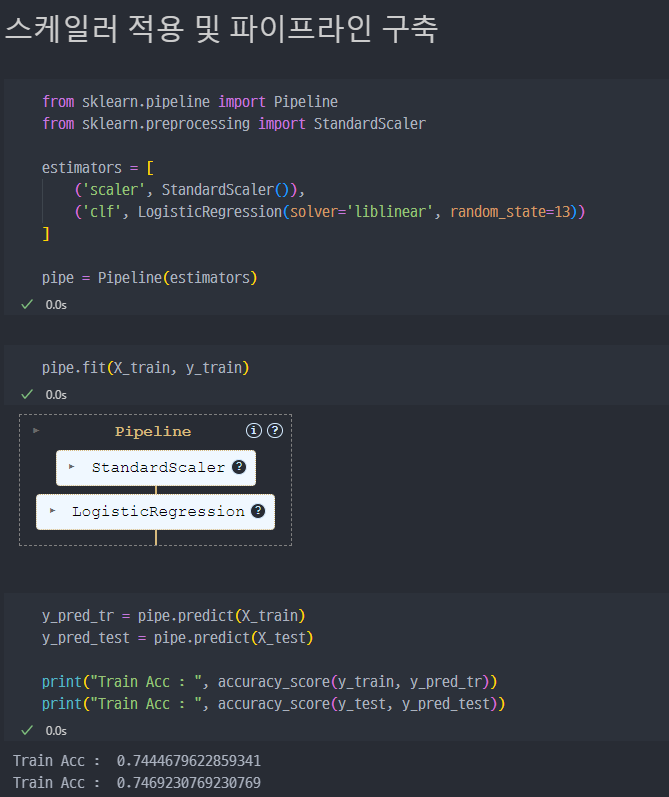The width and height of the screenshot is (669, 797).
Task: Click the 'pipe = Pipeline(estimators)' line
Action: pyautogui.click(x=149, y=278)
